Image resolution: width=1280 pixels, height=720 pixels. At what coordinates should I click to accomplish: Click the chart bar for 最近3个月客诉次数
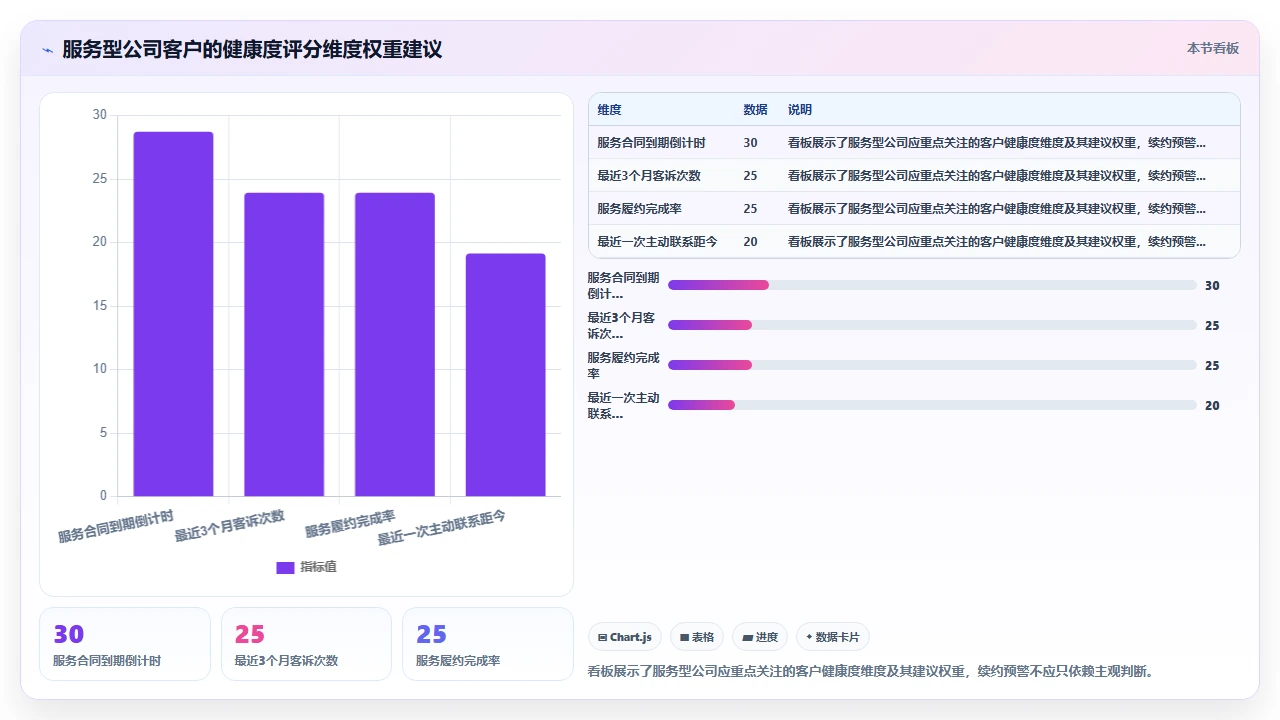pyautogui.click(x=284, y=344)
